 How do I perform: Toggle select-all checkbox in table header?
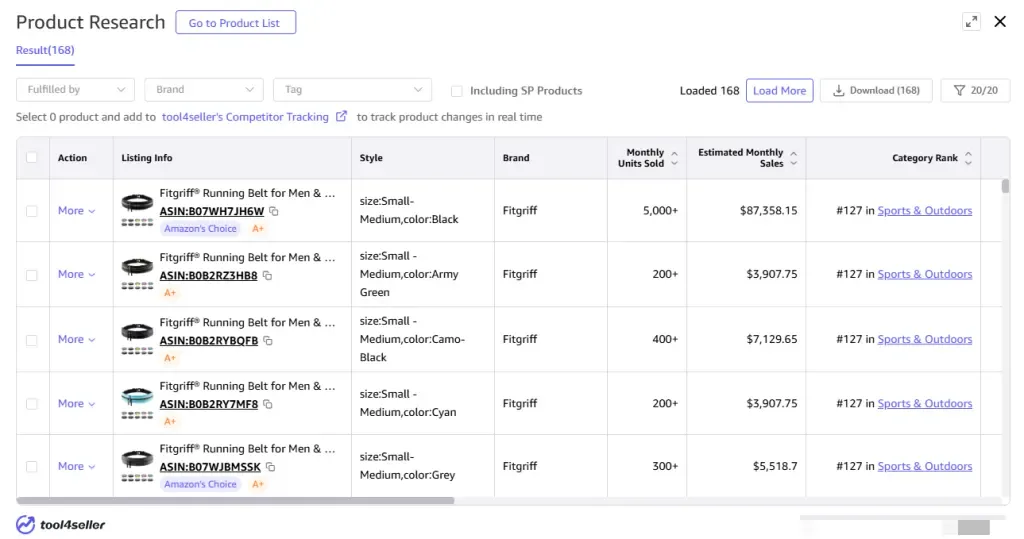click(31, 157)
